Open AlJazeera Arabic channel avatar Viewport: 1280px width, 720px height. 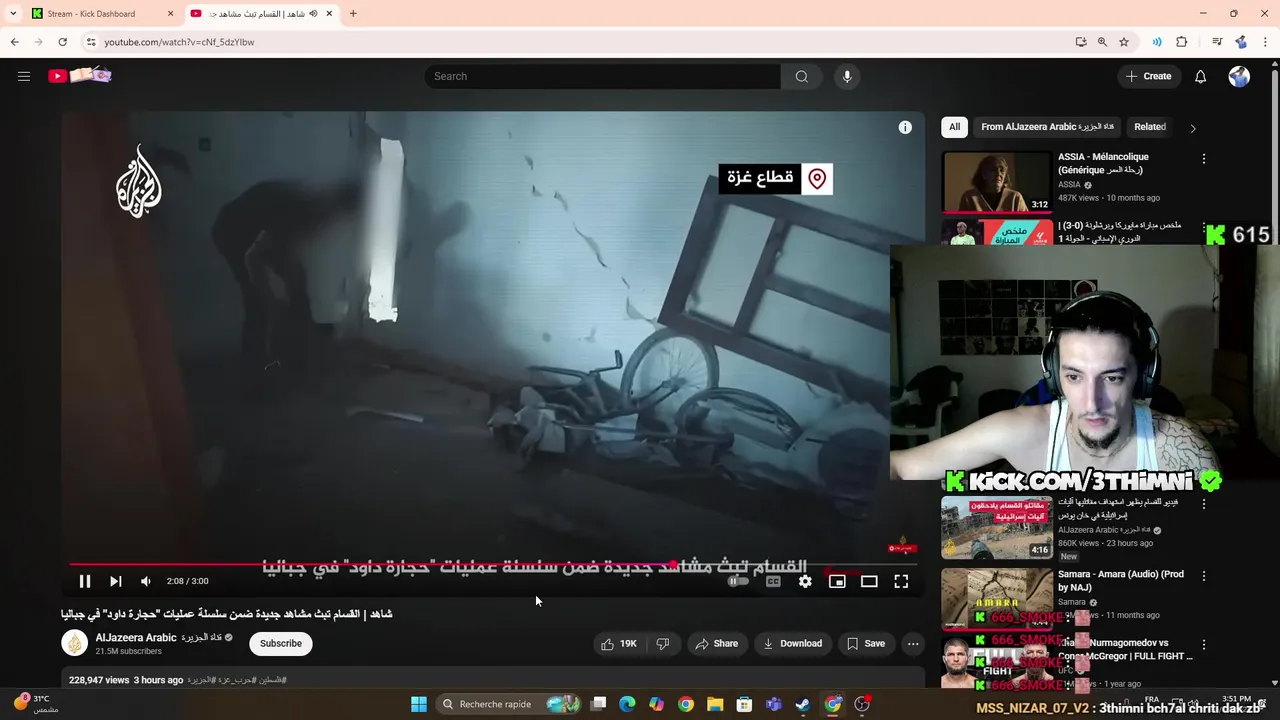(75, 643)
